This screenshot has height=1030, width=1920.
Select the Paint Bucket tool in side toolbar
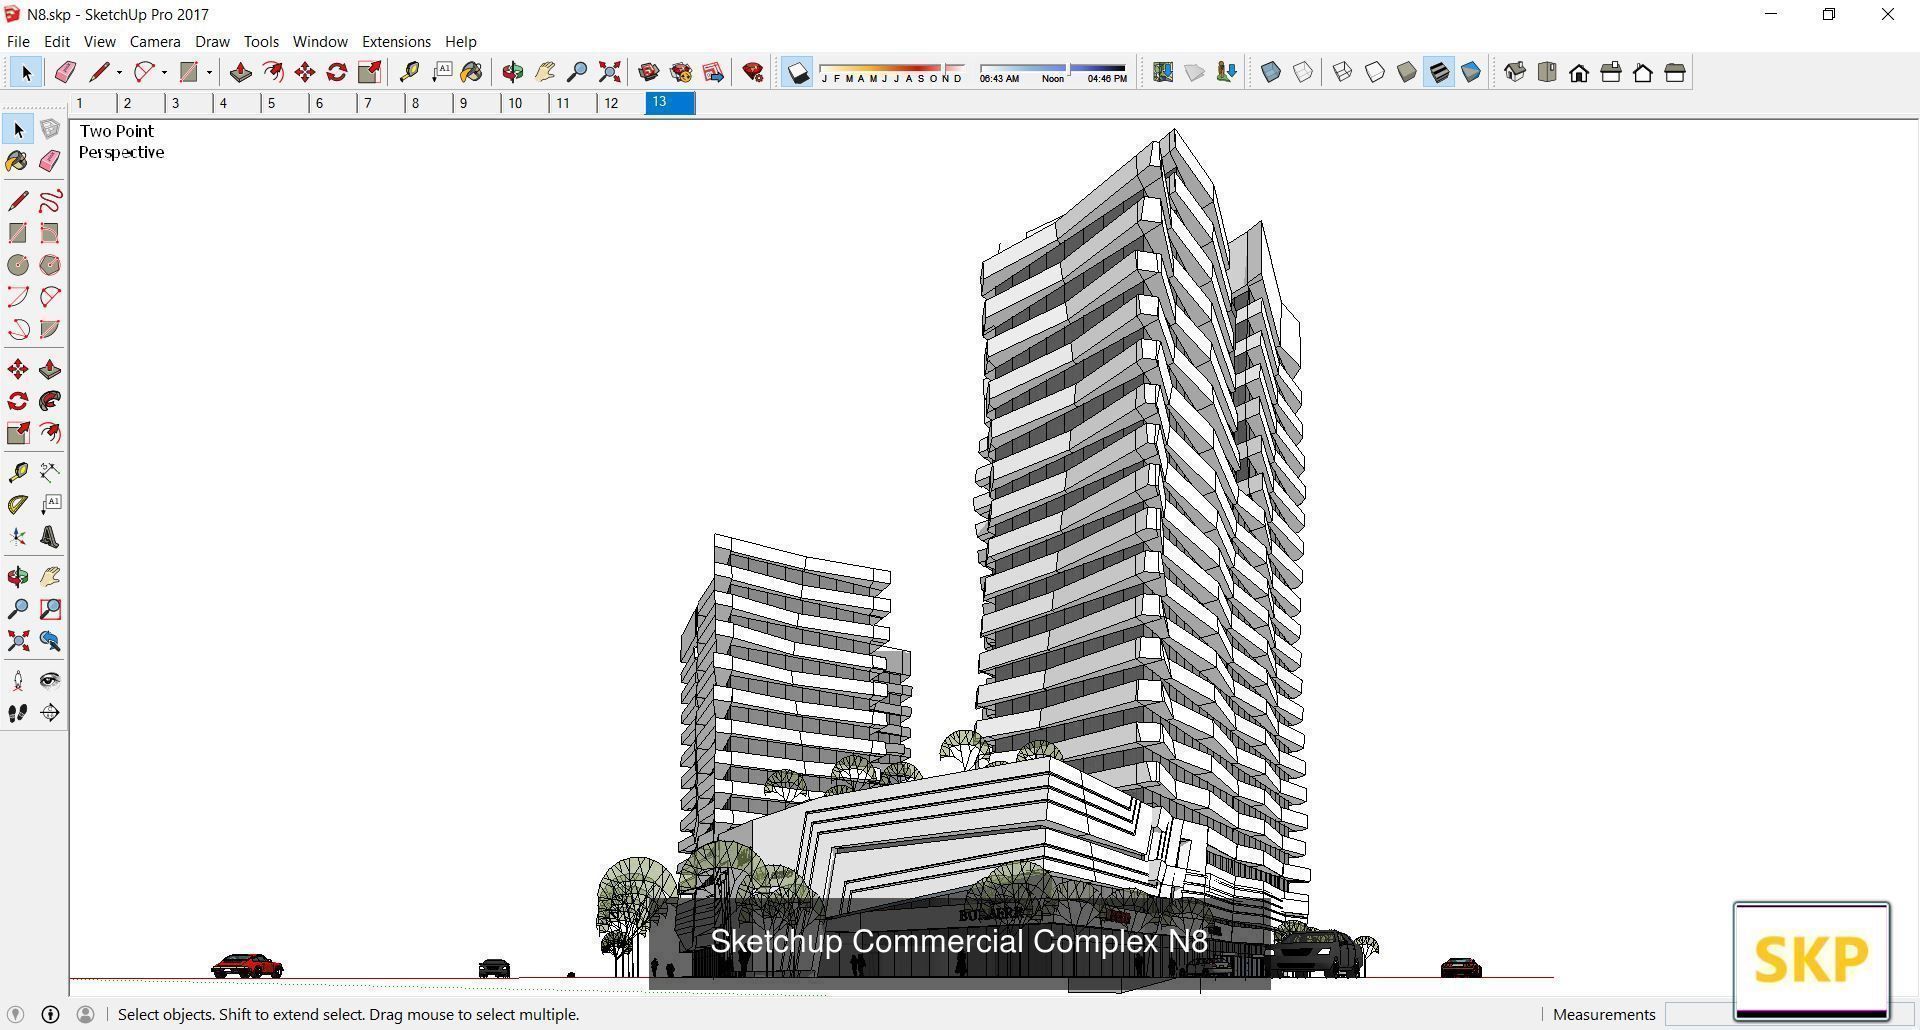(17, 162)
